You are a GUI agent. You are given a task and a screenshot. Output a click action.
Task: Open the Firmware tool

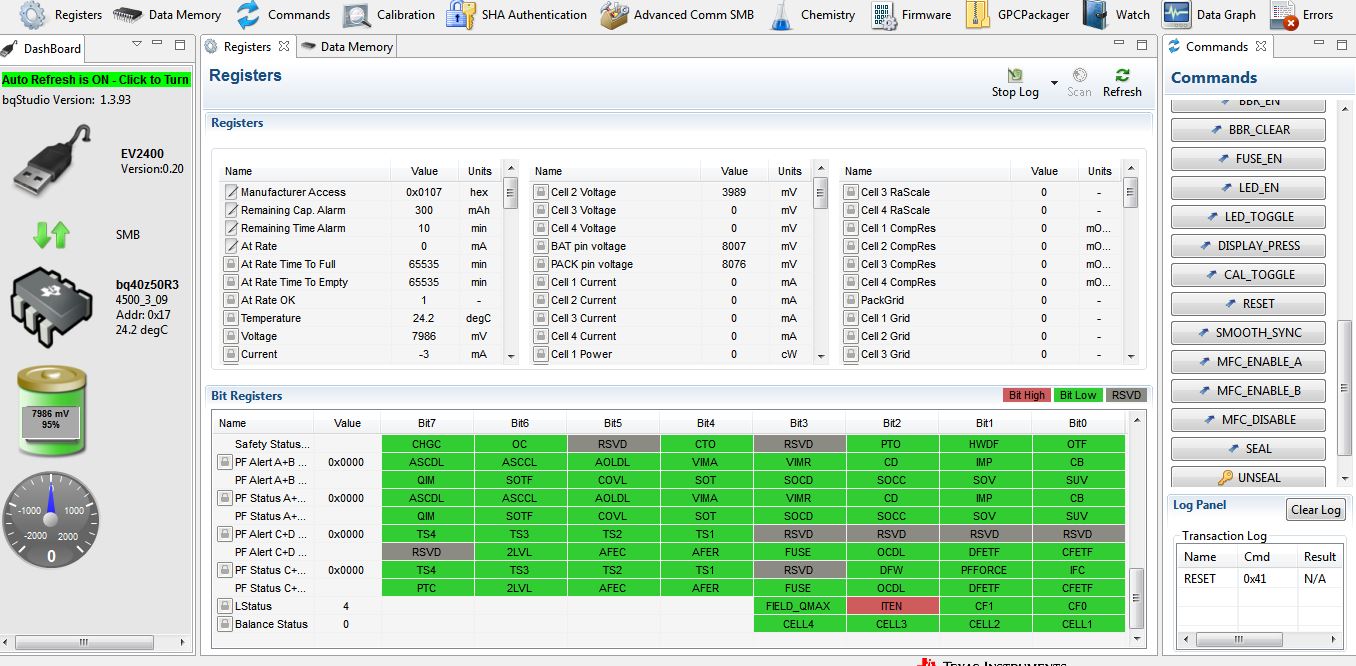tap(911, 15)
